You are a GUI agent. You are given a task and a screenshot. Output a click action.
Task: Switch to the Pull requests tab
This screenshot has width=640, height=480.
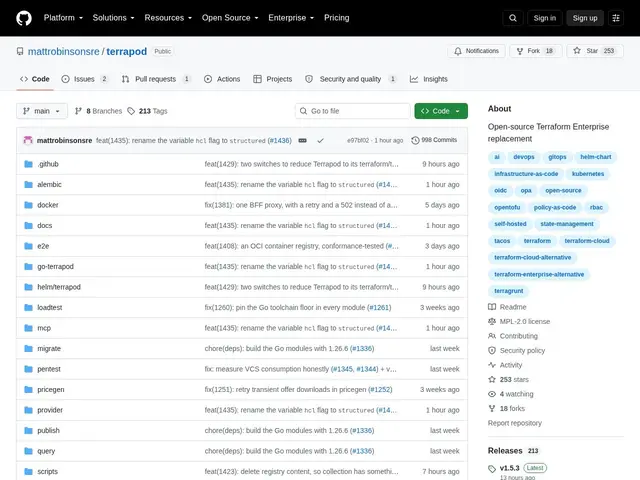click(156, 79)
